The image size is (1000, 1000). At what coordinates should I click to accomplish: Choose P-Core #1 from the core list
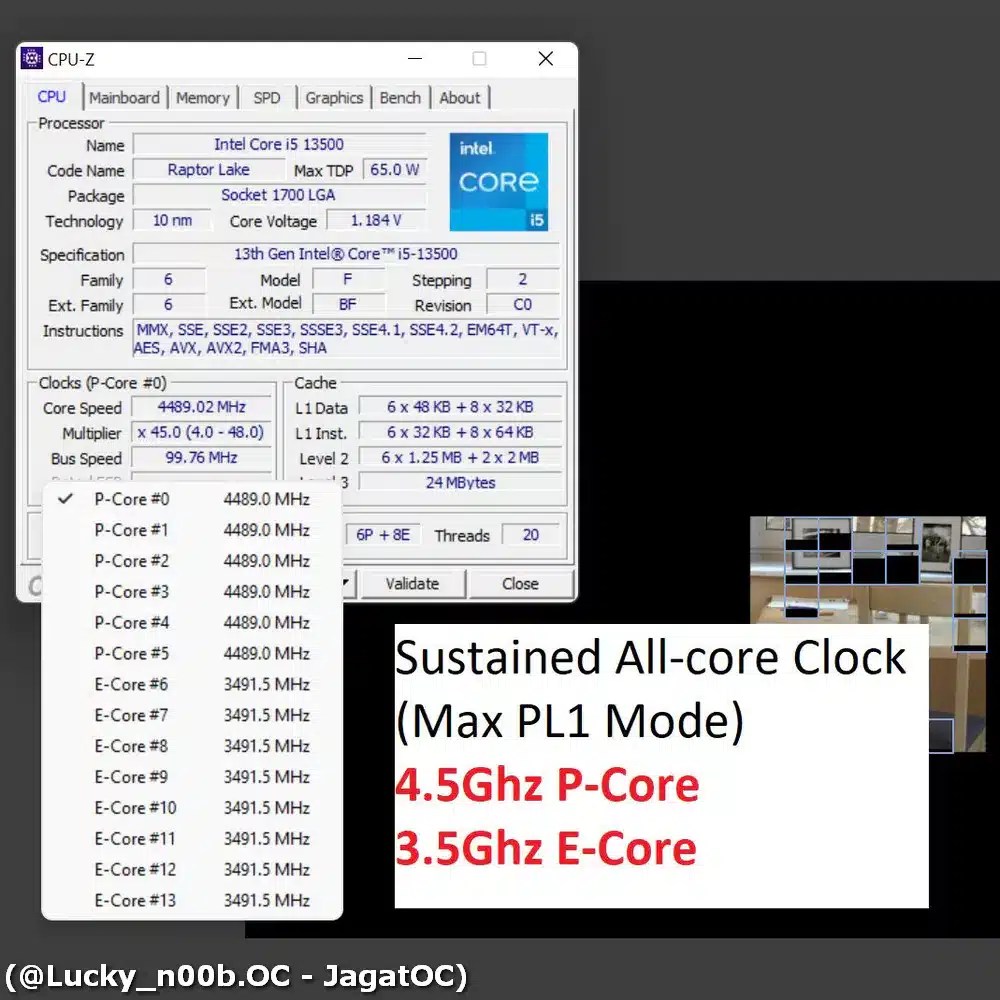point(192,530)
